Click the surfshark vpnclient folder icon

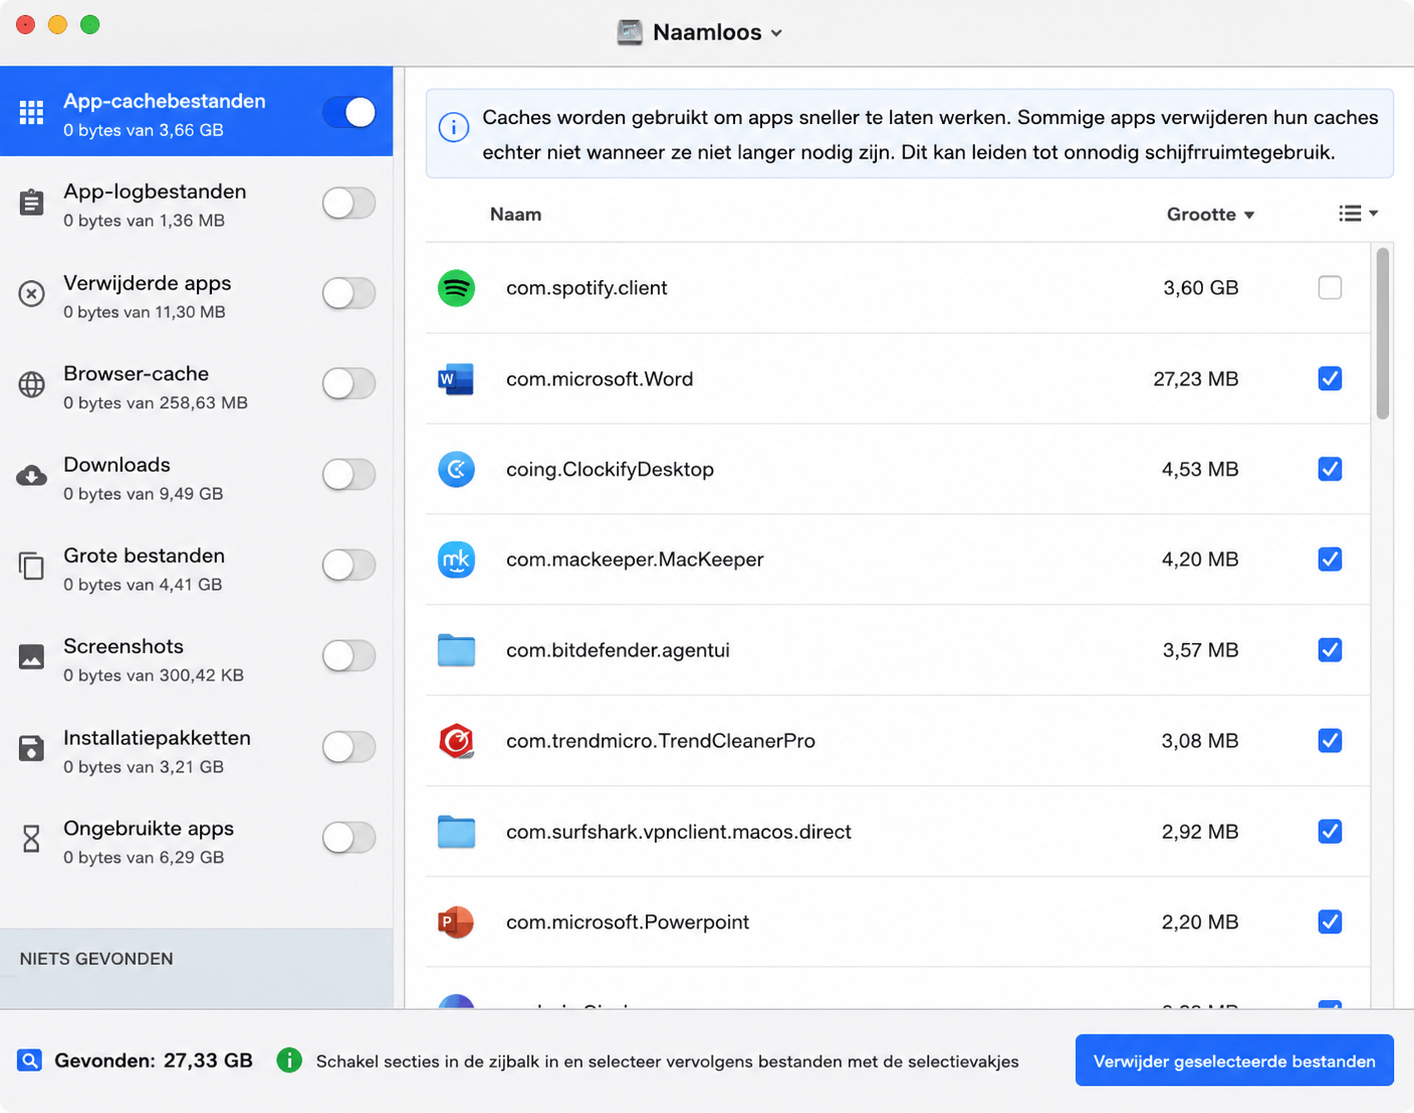456,832
